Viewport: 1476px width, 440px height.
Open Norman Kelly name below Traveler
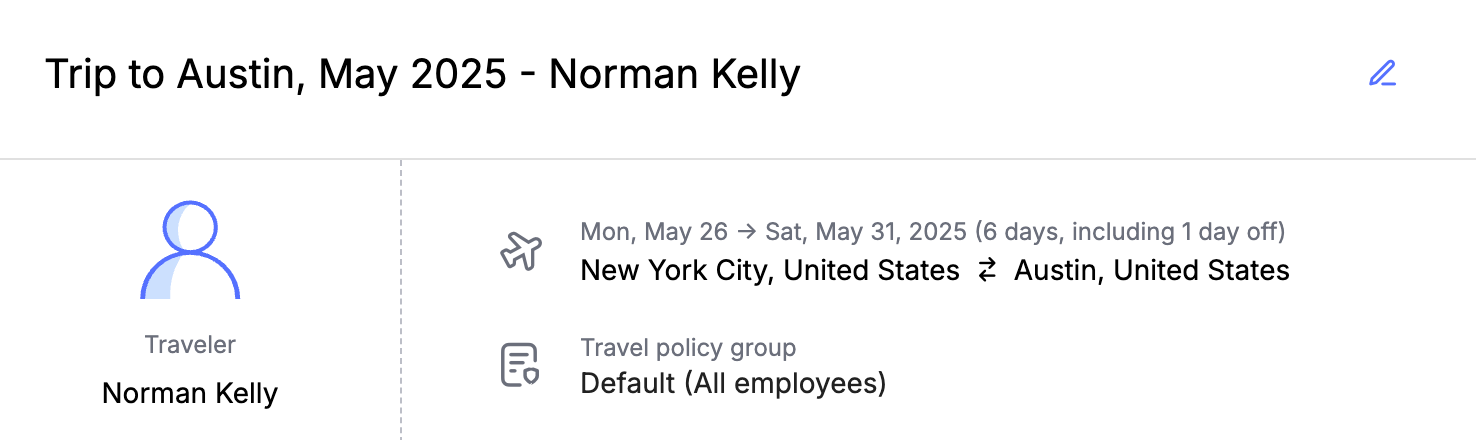tap(190, 393)
